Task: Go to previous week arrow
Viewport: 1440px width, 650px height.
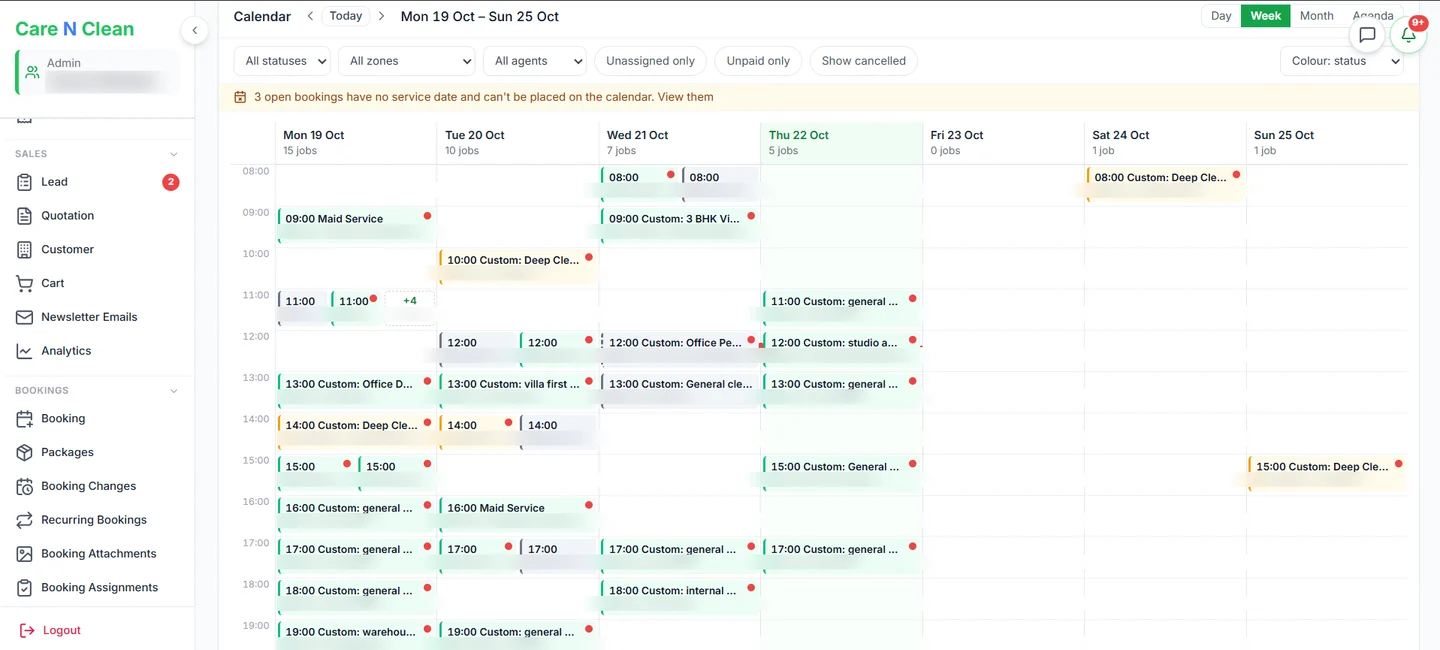Action: (310, 16)
